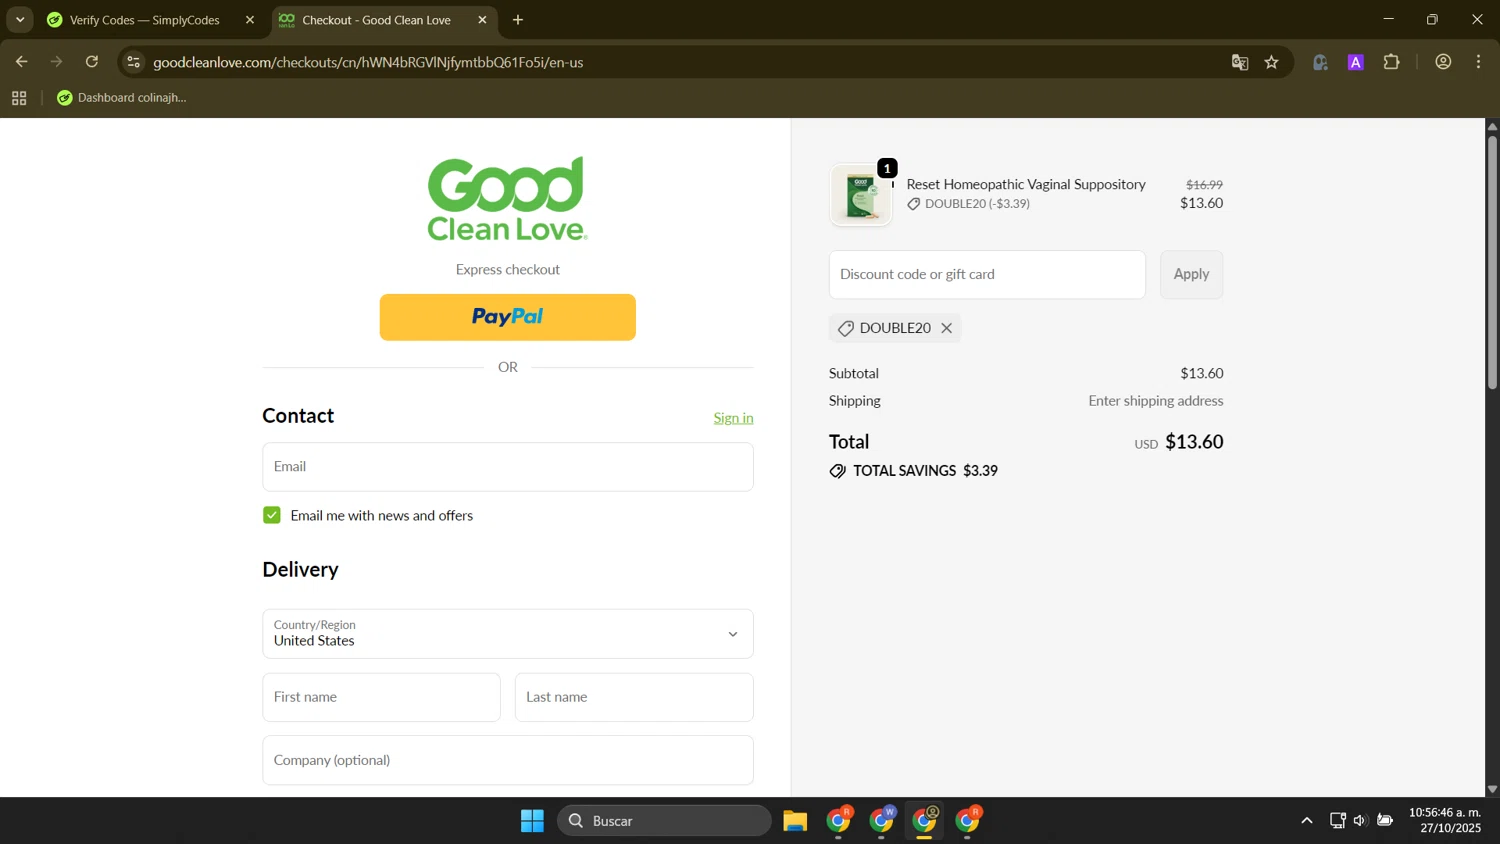Open the clock and date panel

click(1445, 821)
